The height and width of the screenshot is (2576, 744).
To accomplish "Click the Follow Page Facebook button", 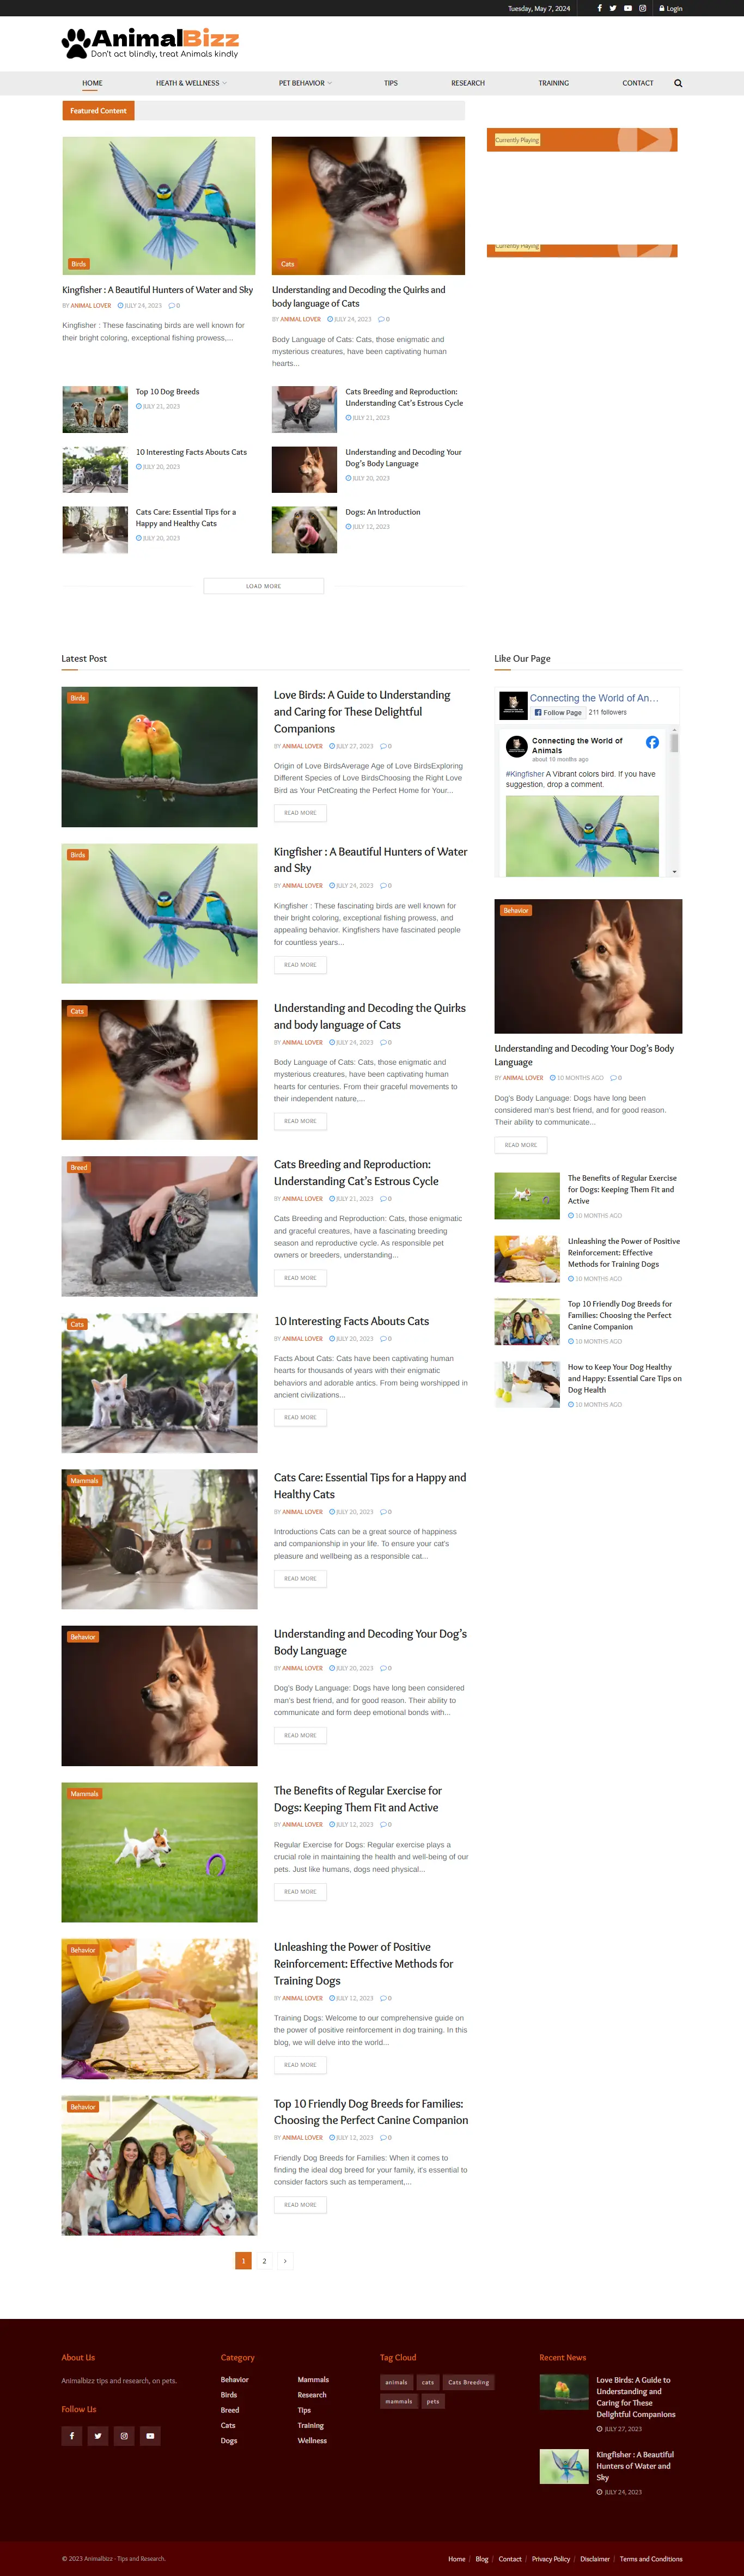I will pos(558,712).
